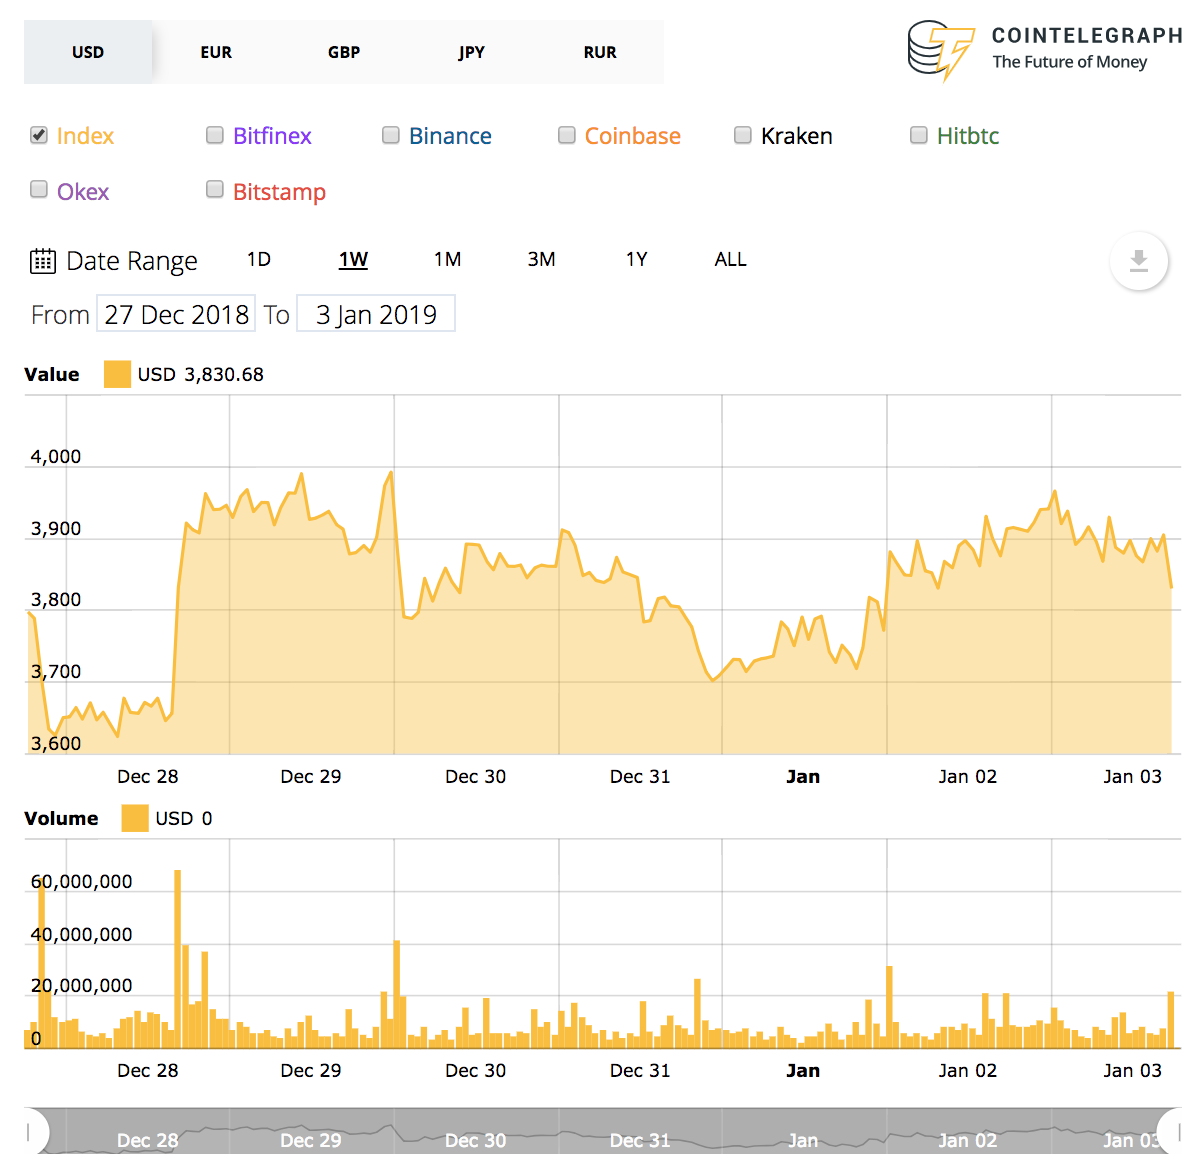Click the Date Range label

click(132, 261)
